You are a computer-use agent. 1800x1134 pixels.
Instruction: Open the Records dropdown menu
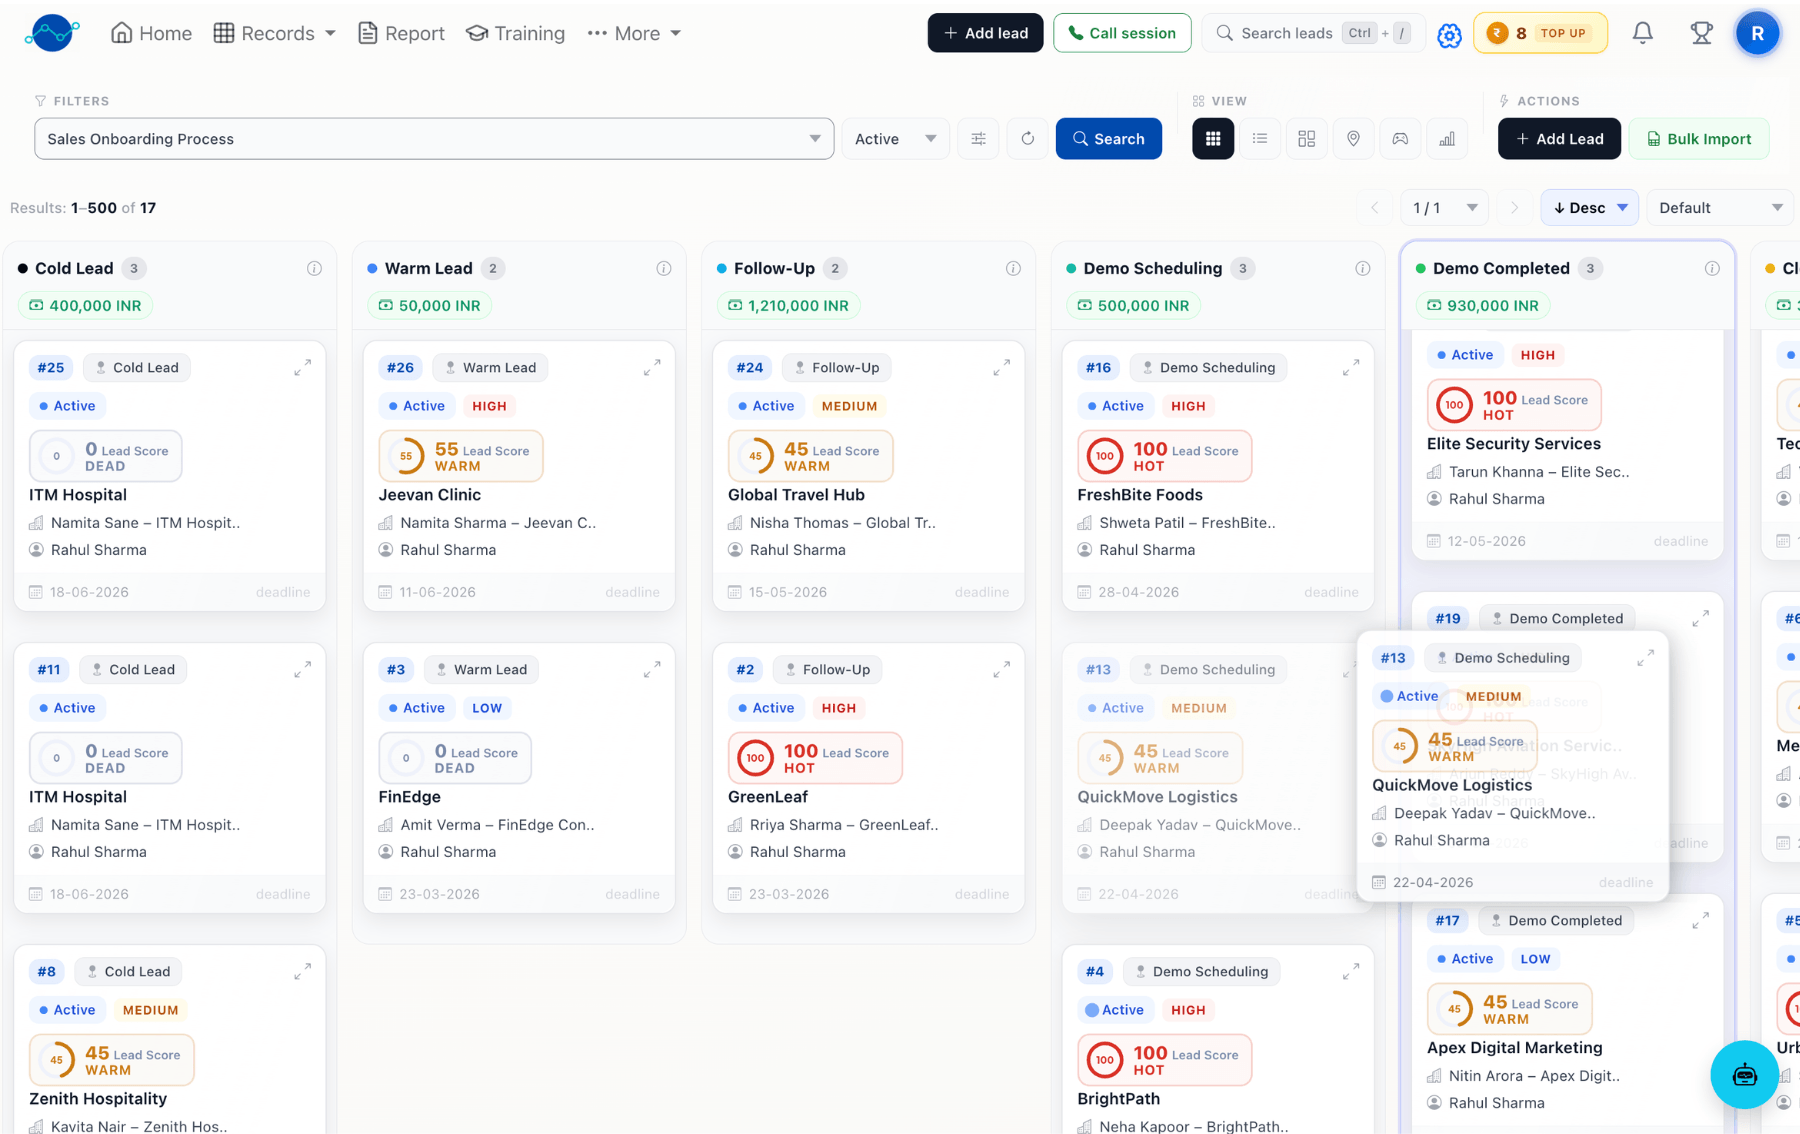275,34
